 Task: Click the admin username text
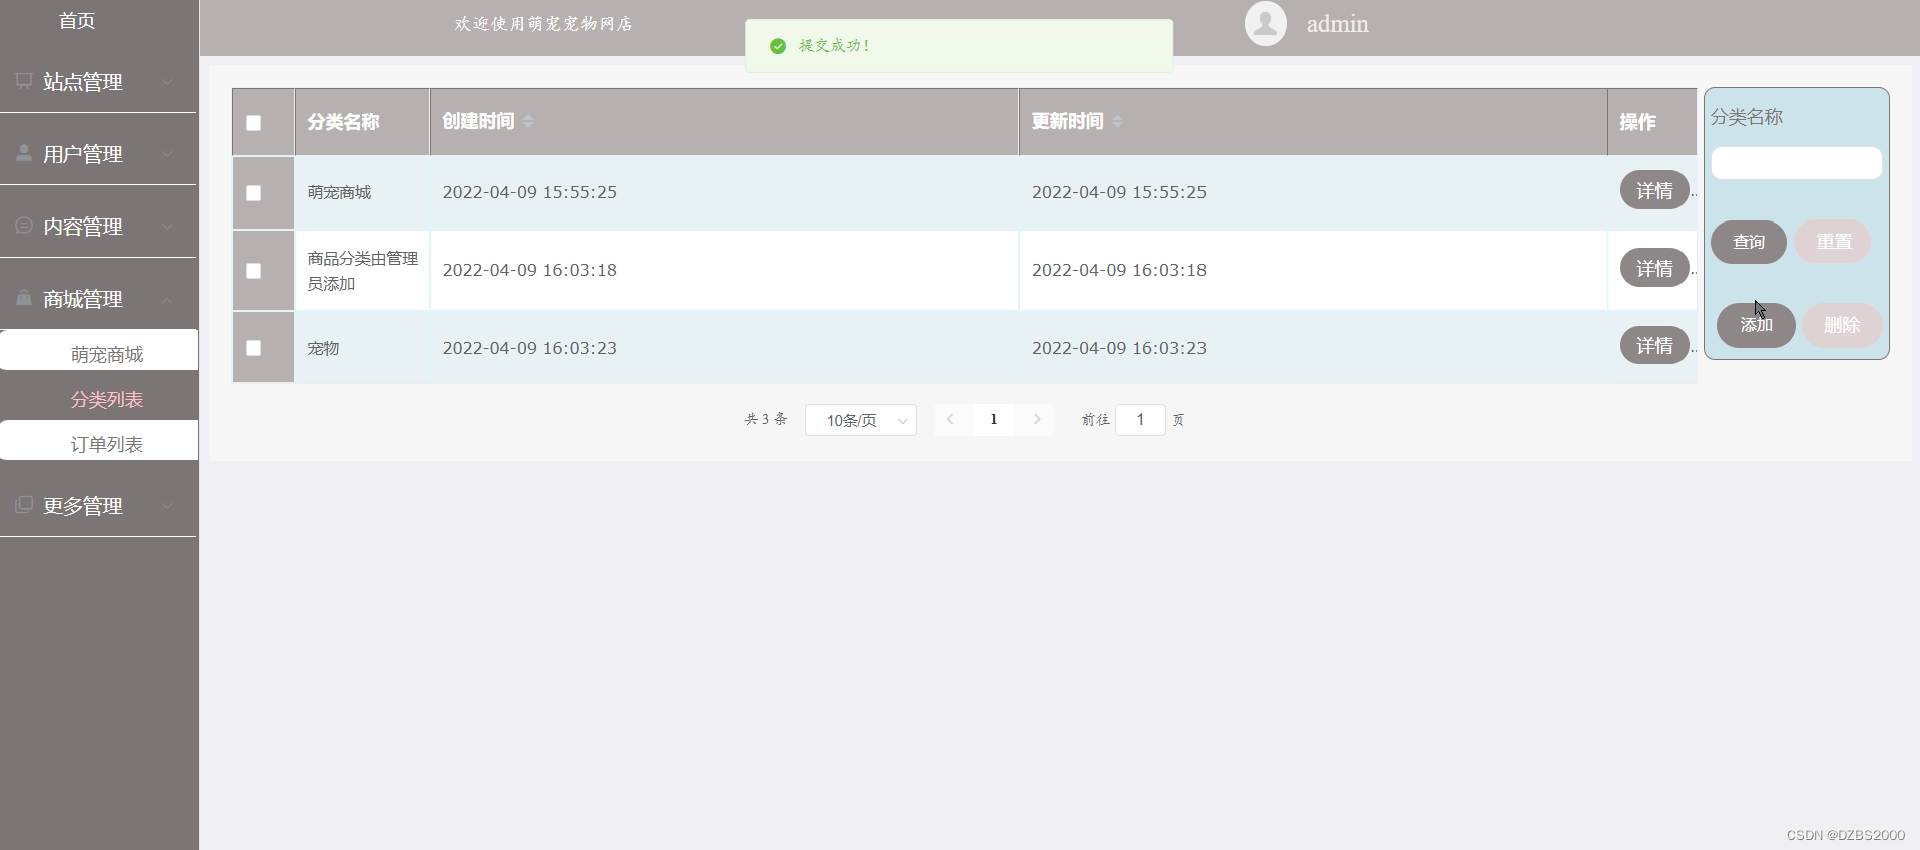coord(1337,24)
